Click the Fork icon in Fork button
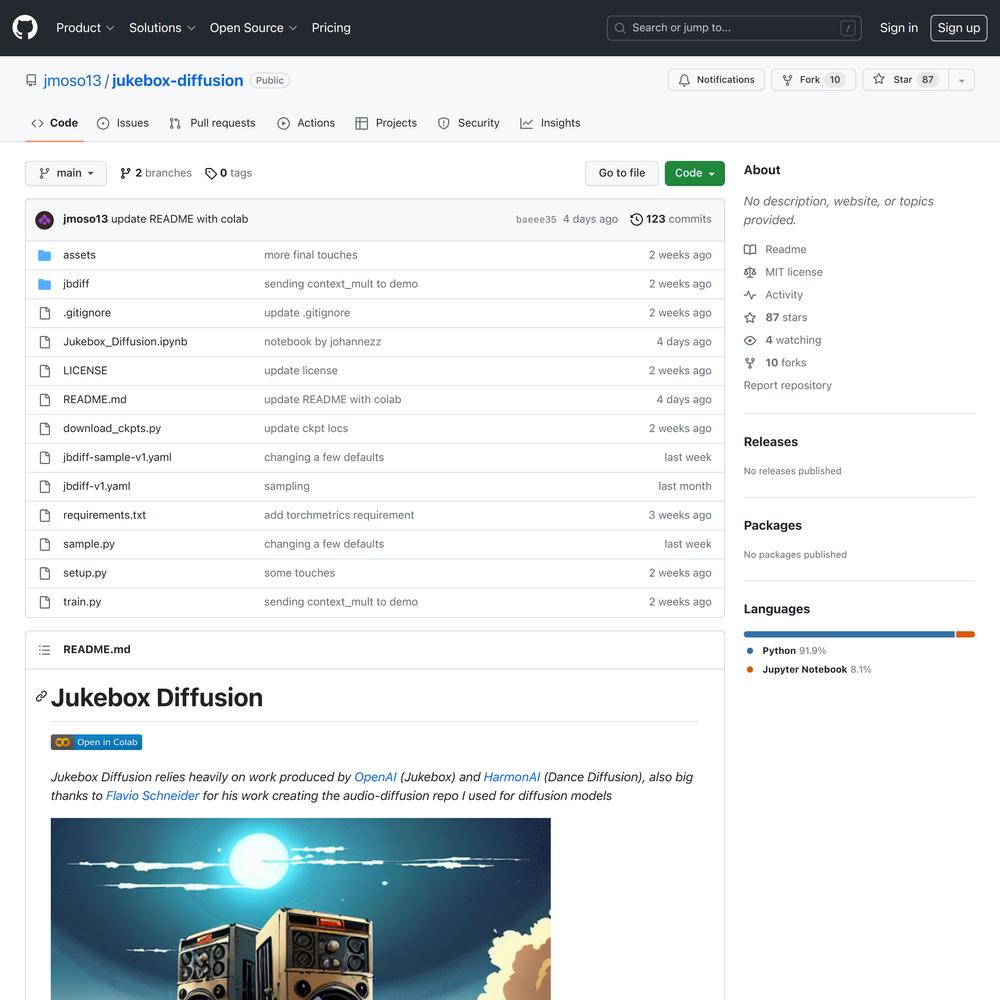Viewport: 1000px width, 1000px height. pyautogui.click(x=787, y=80)
